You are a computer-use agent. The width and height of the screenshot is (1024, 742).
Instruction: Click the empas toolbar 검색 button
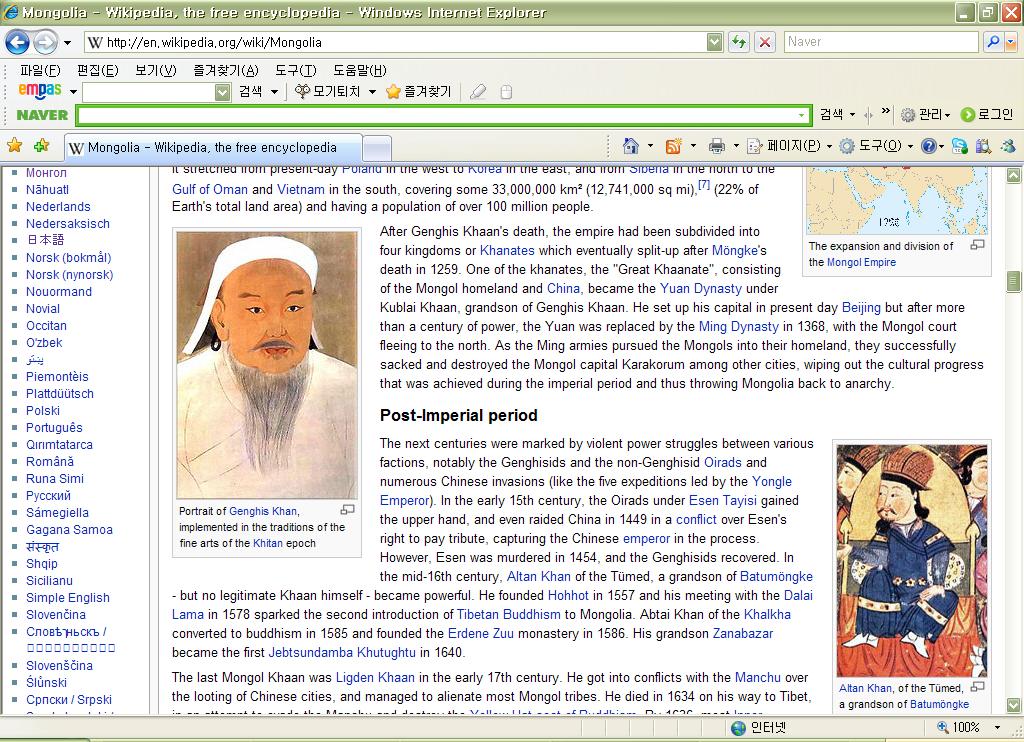[250, 92]
